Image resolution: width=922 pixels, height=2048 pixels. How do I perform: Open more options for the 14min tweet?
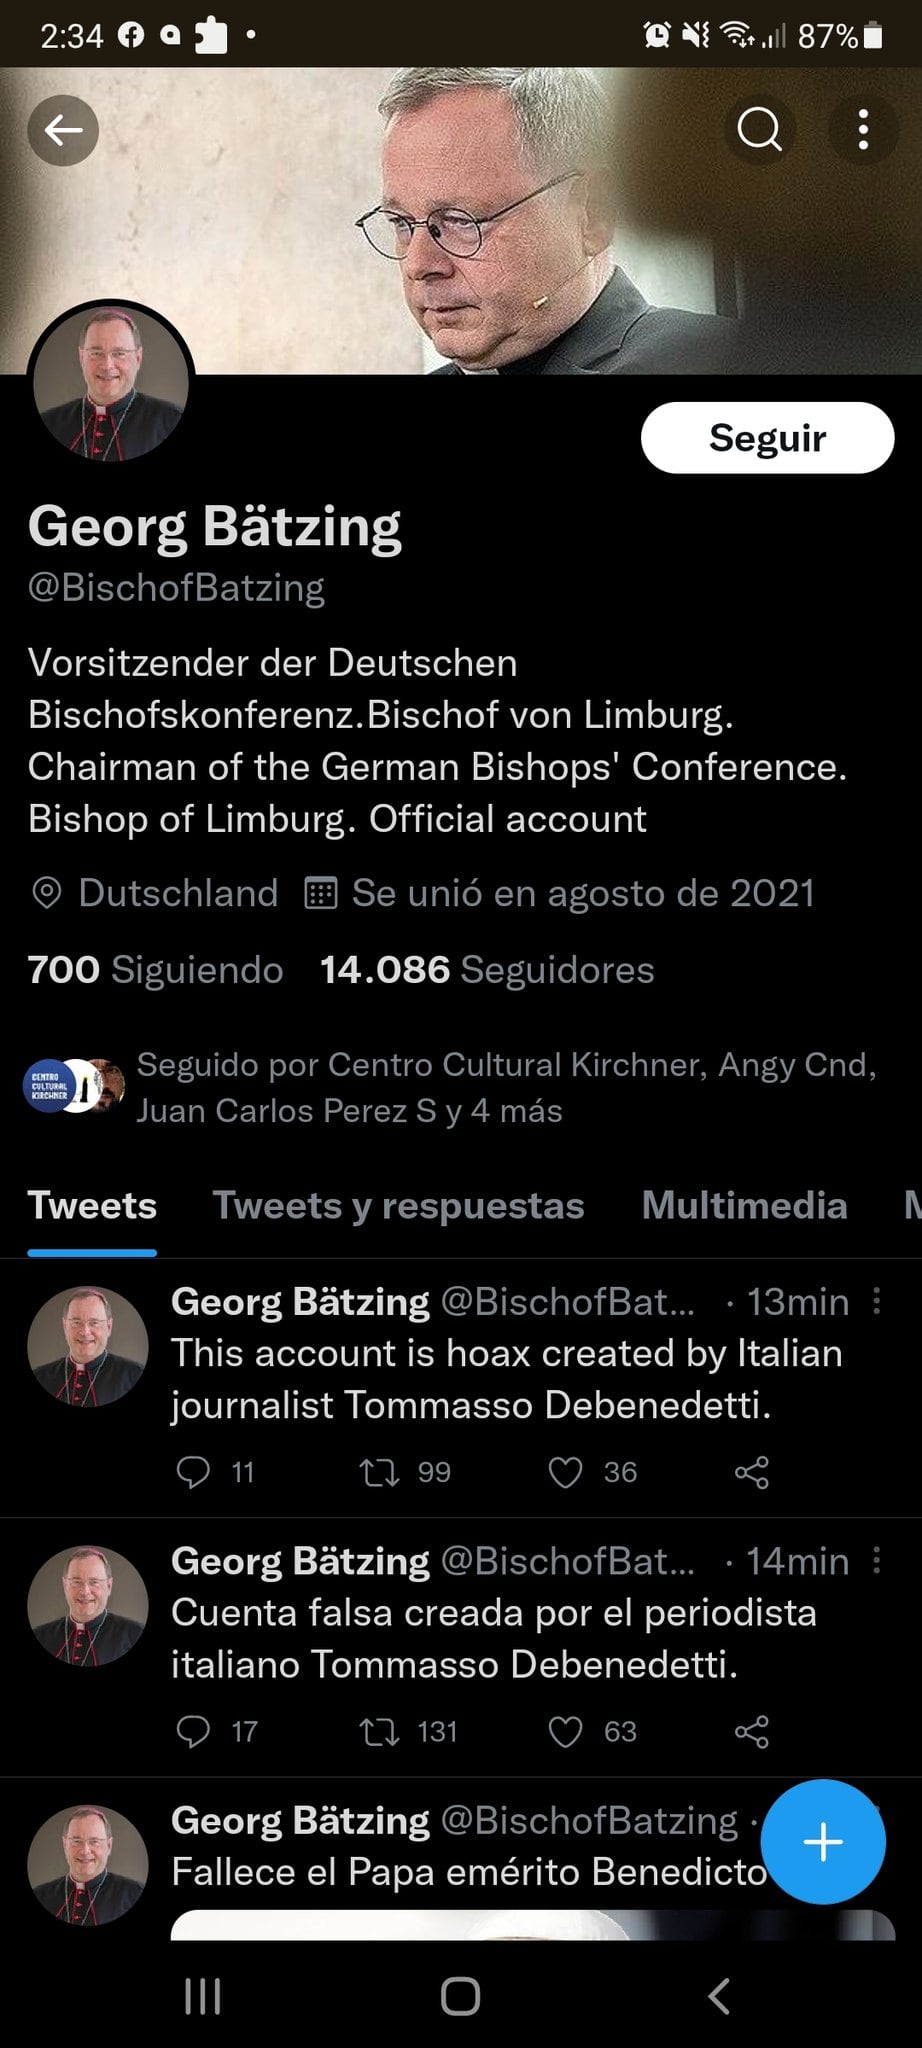click(x=876, y=1560)
